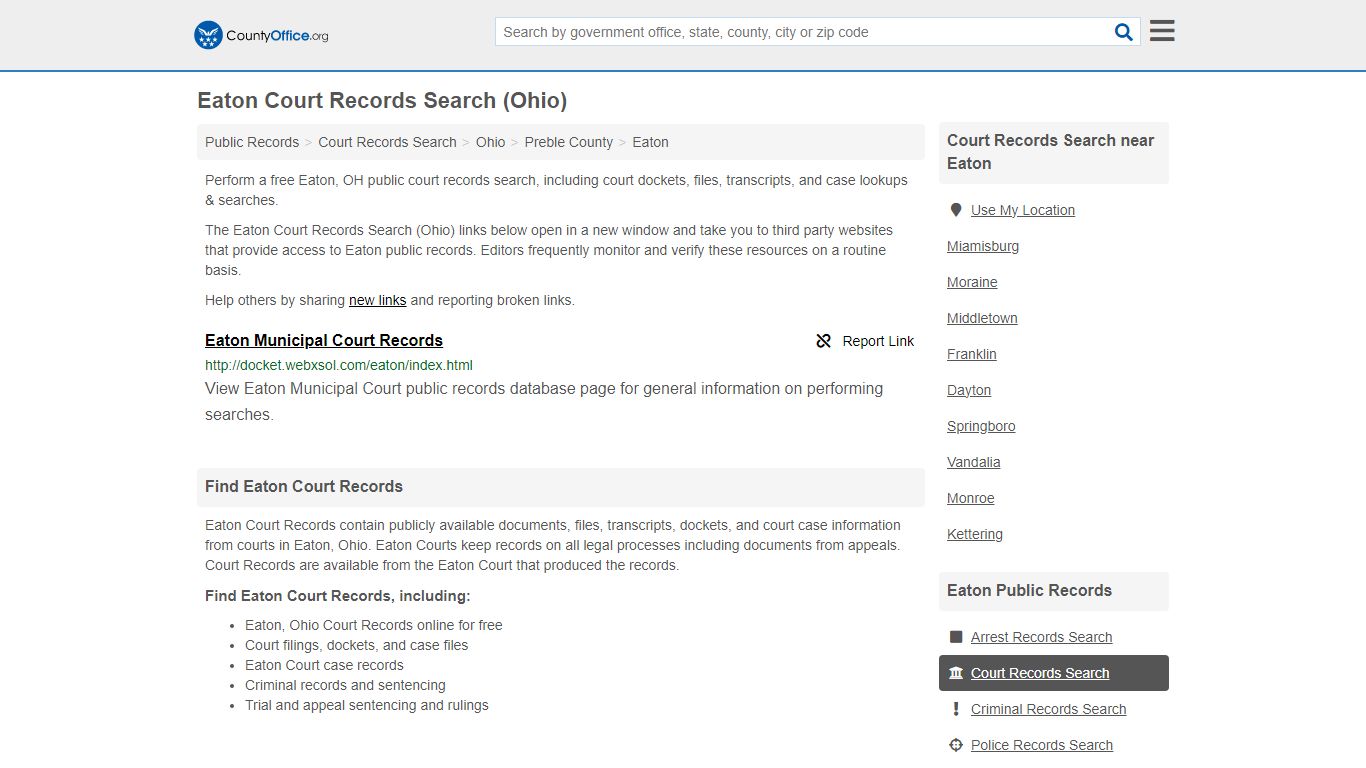Click the crosshair icon beside Police Records
This screenshot has width=1366, height=768.
(956, 745)
